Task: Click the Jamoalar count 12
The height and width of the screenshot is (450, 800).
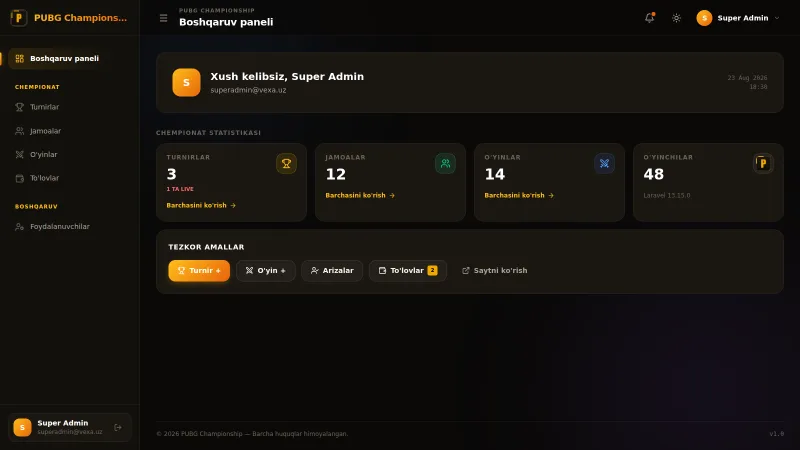Action: tap(336, 174)
